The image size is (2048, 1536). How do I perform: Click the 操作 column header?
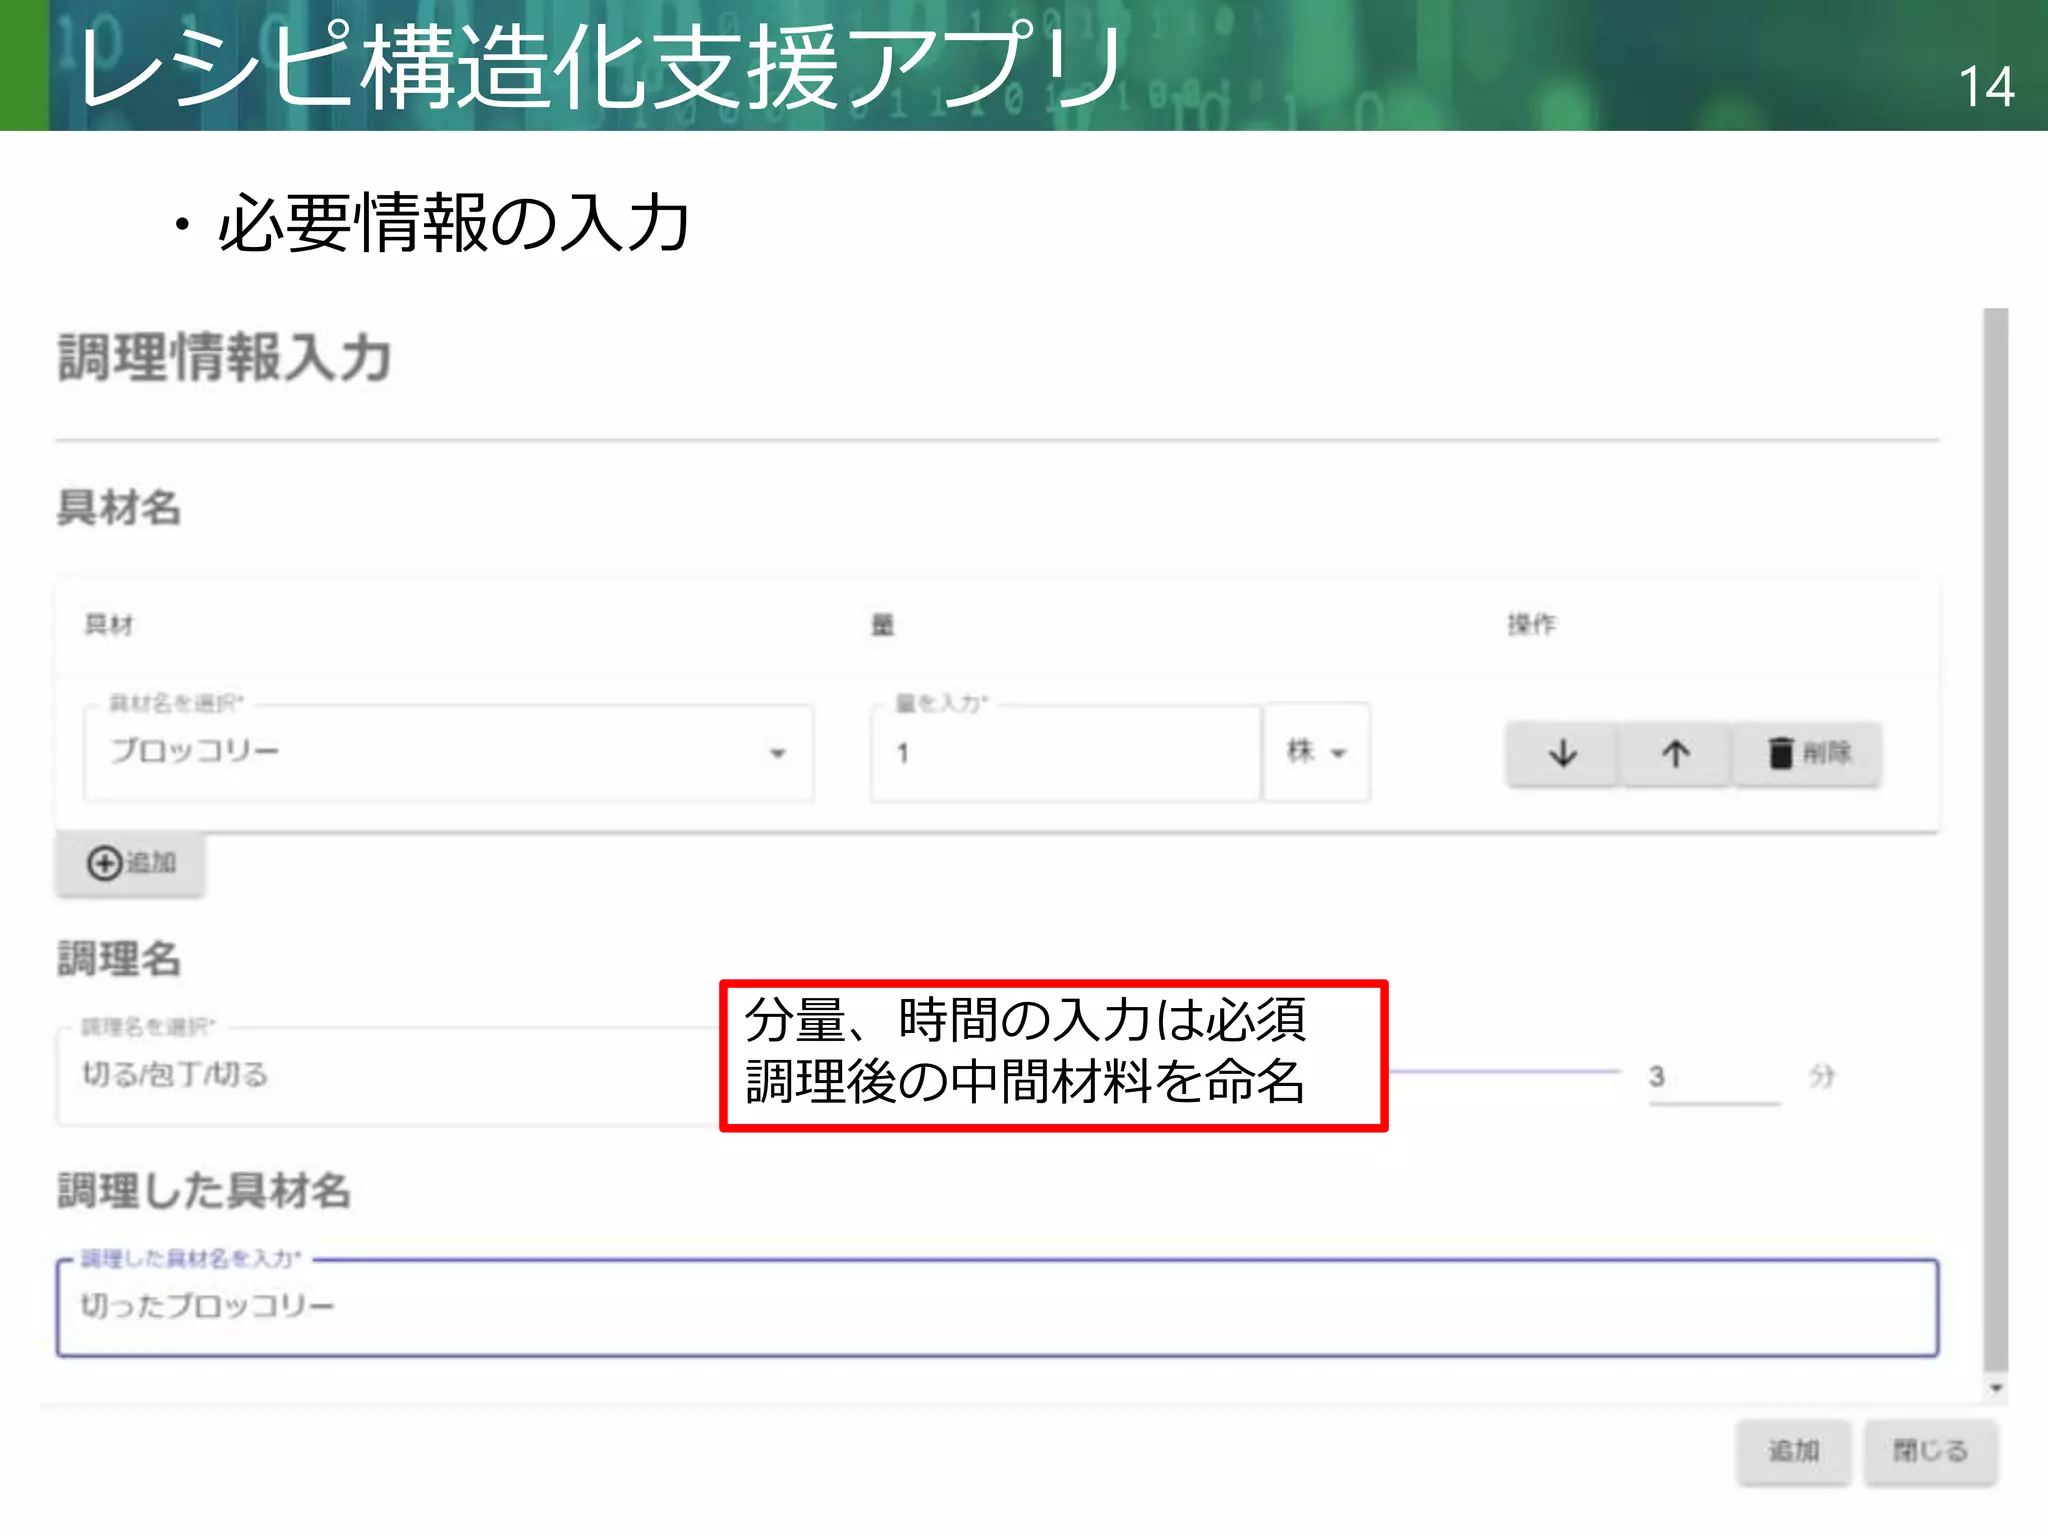[1532, 625]
